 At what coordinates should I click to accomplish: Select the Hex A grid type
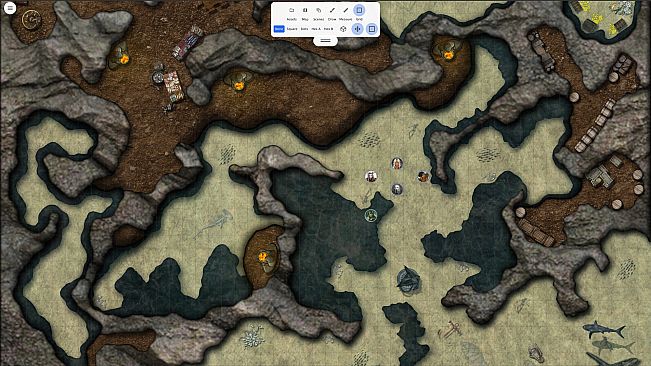tap(316, 29)
